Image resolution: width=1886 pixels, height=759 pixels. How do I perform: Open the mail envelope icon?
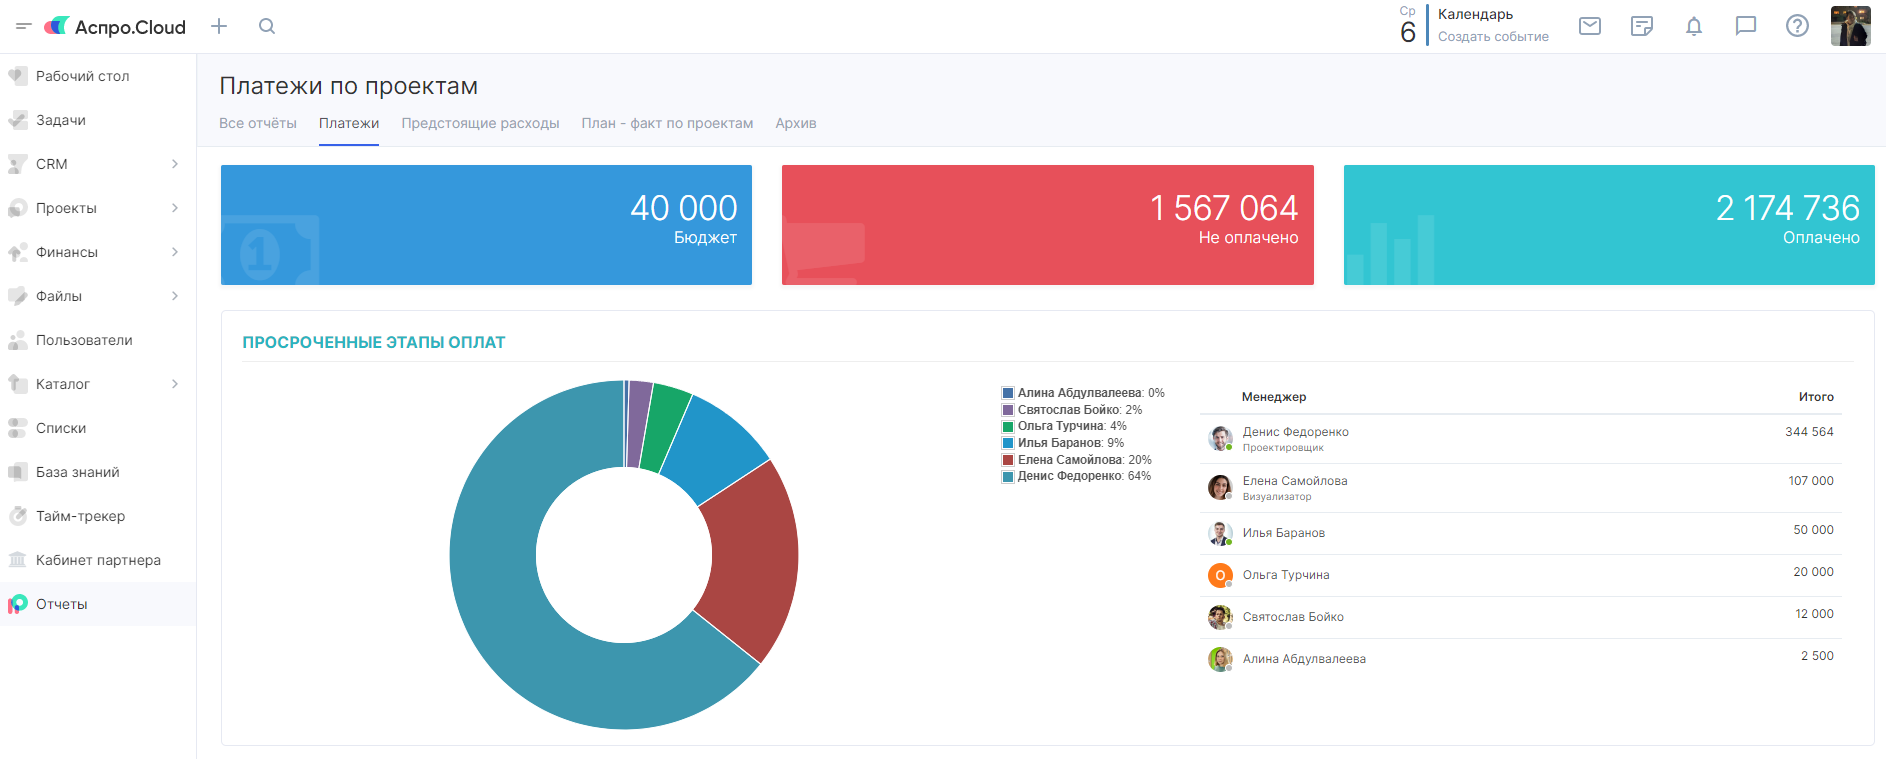[x=1590, y=26]
